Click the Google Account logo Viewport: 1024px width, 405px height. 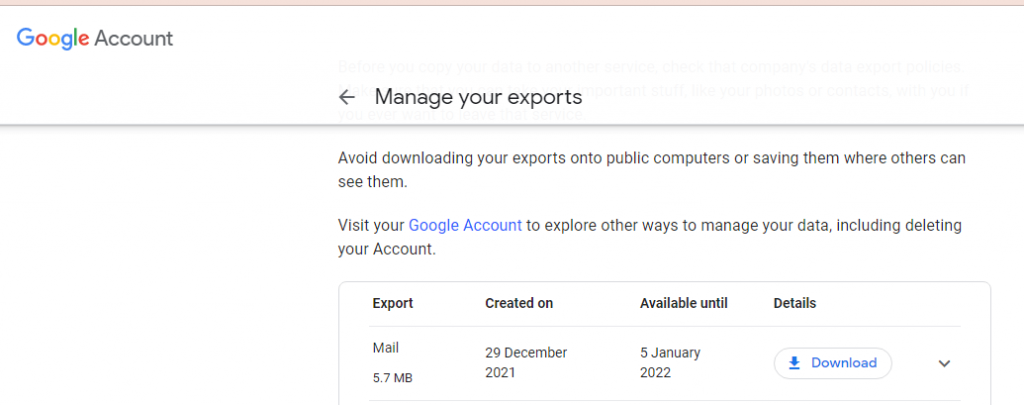click(95, 39)
